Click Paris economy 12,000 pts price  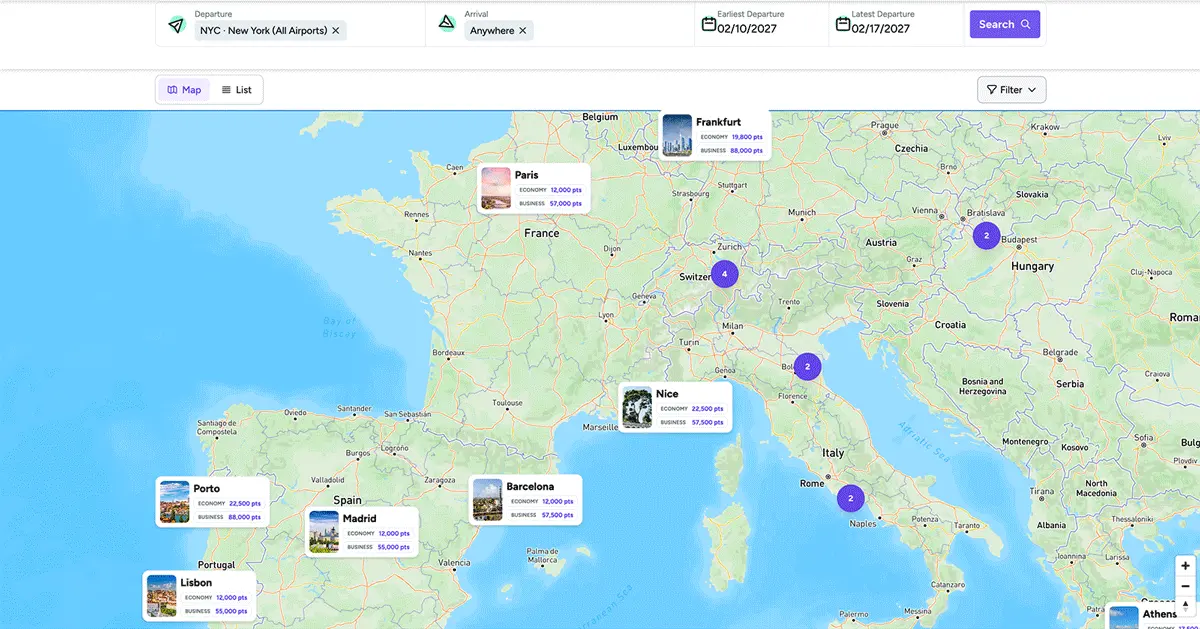point(566,190)
